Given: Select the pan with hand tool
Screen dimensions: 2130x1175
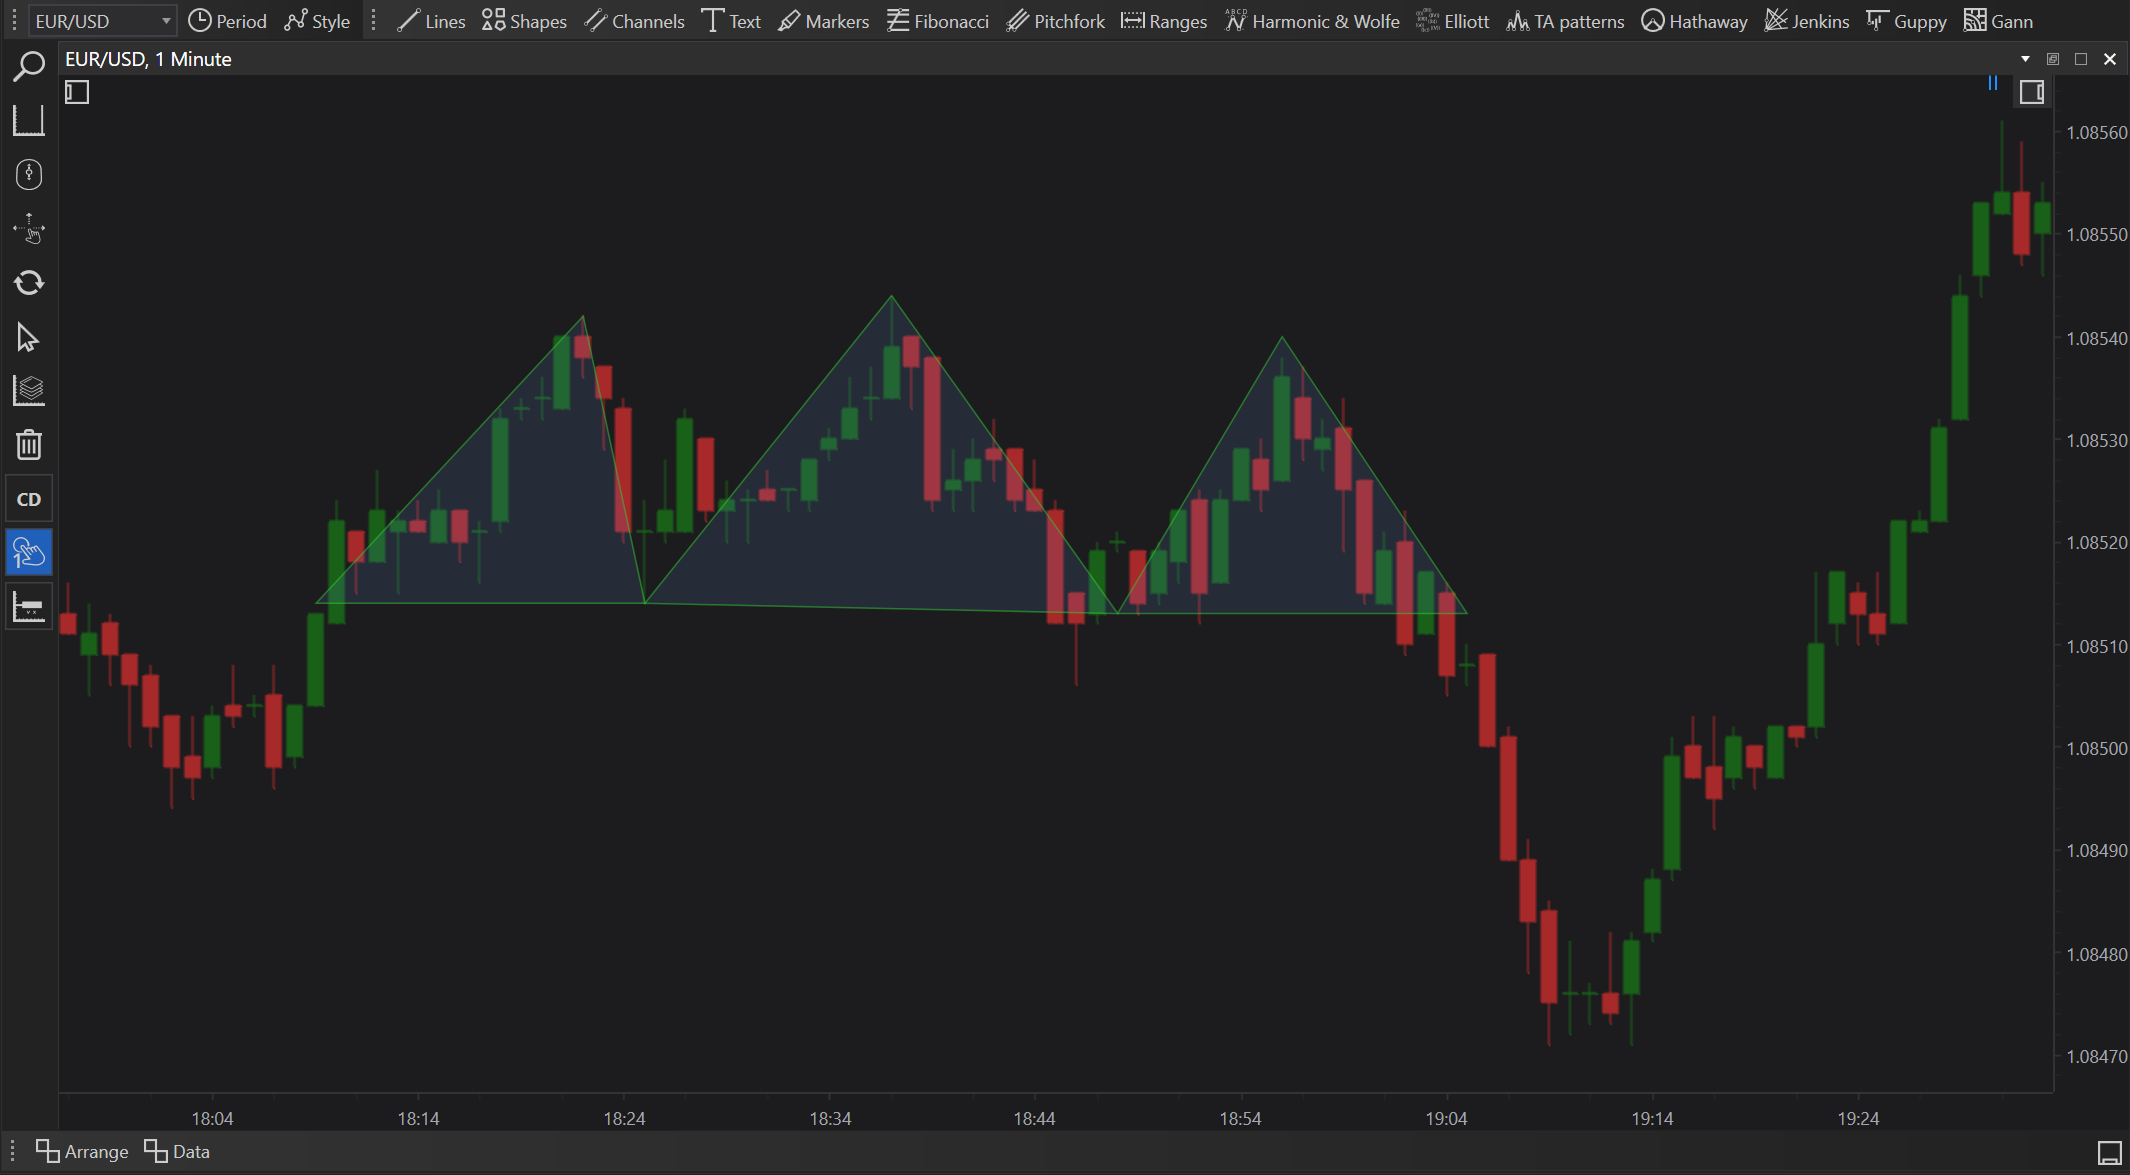Looking at the screenshot, I should coord(29,229).
